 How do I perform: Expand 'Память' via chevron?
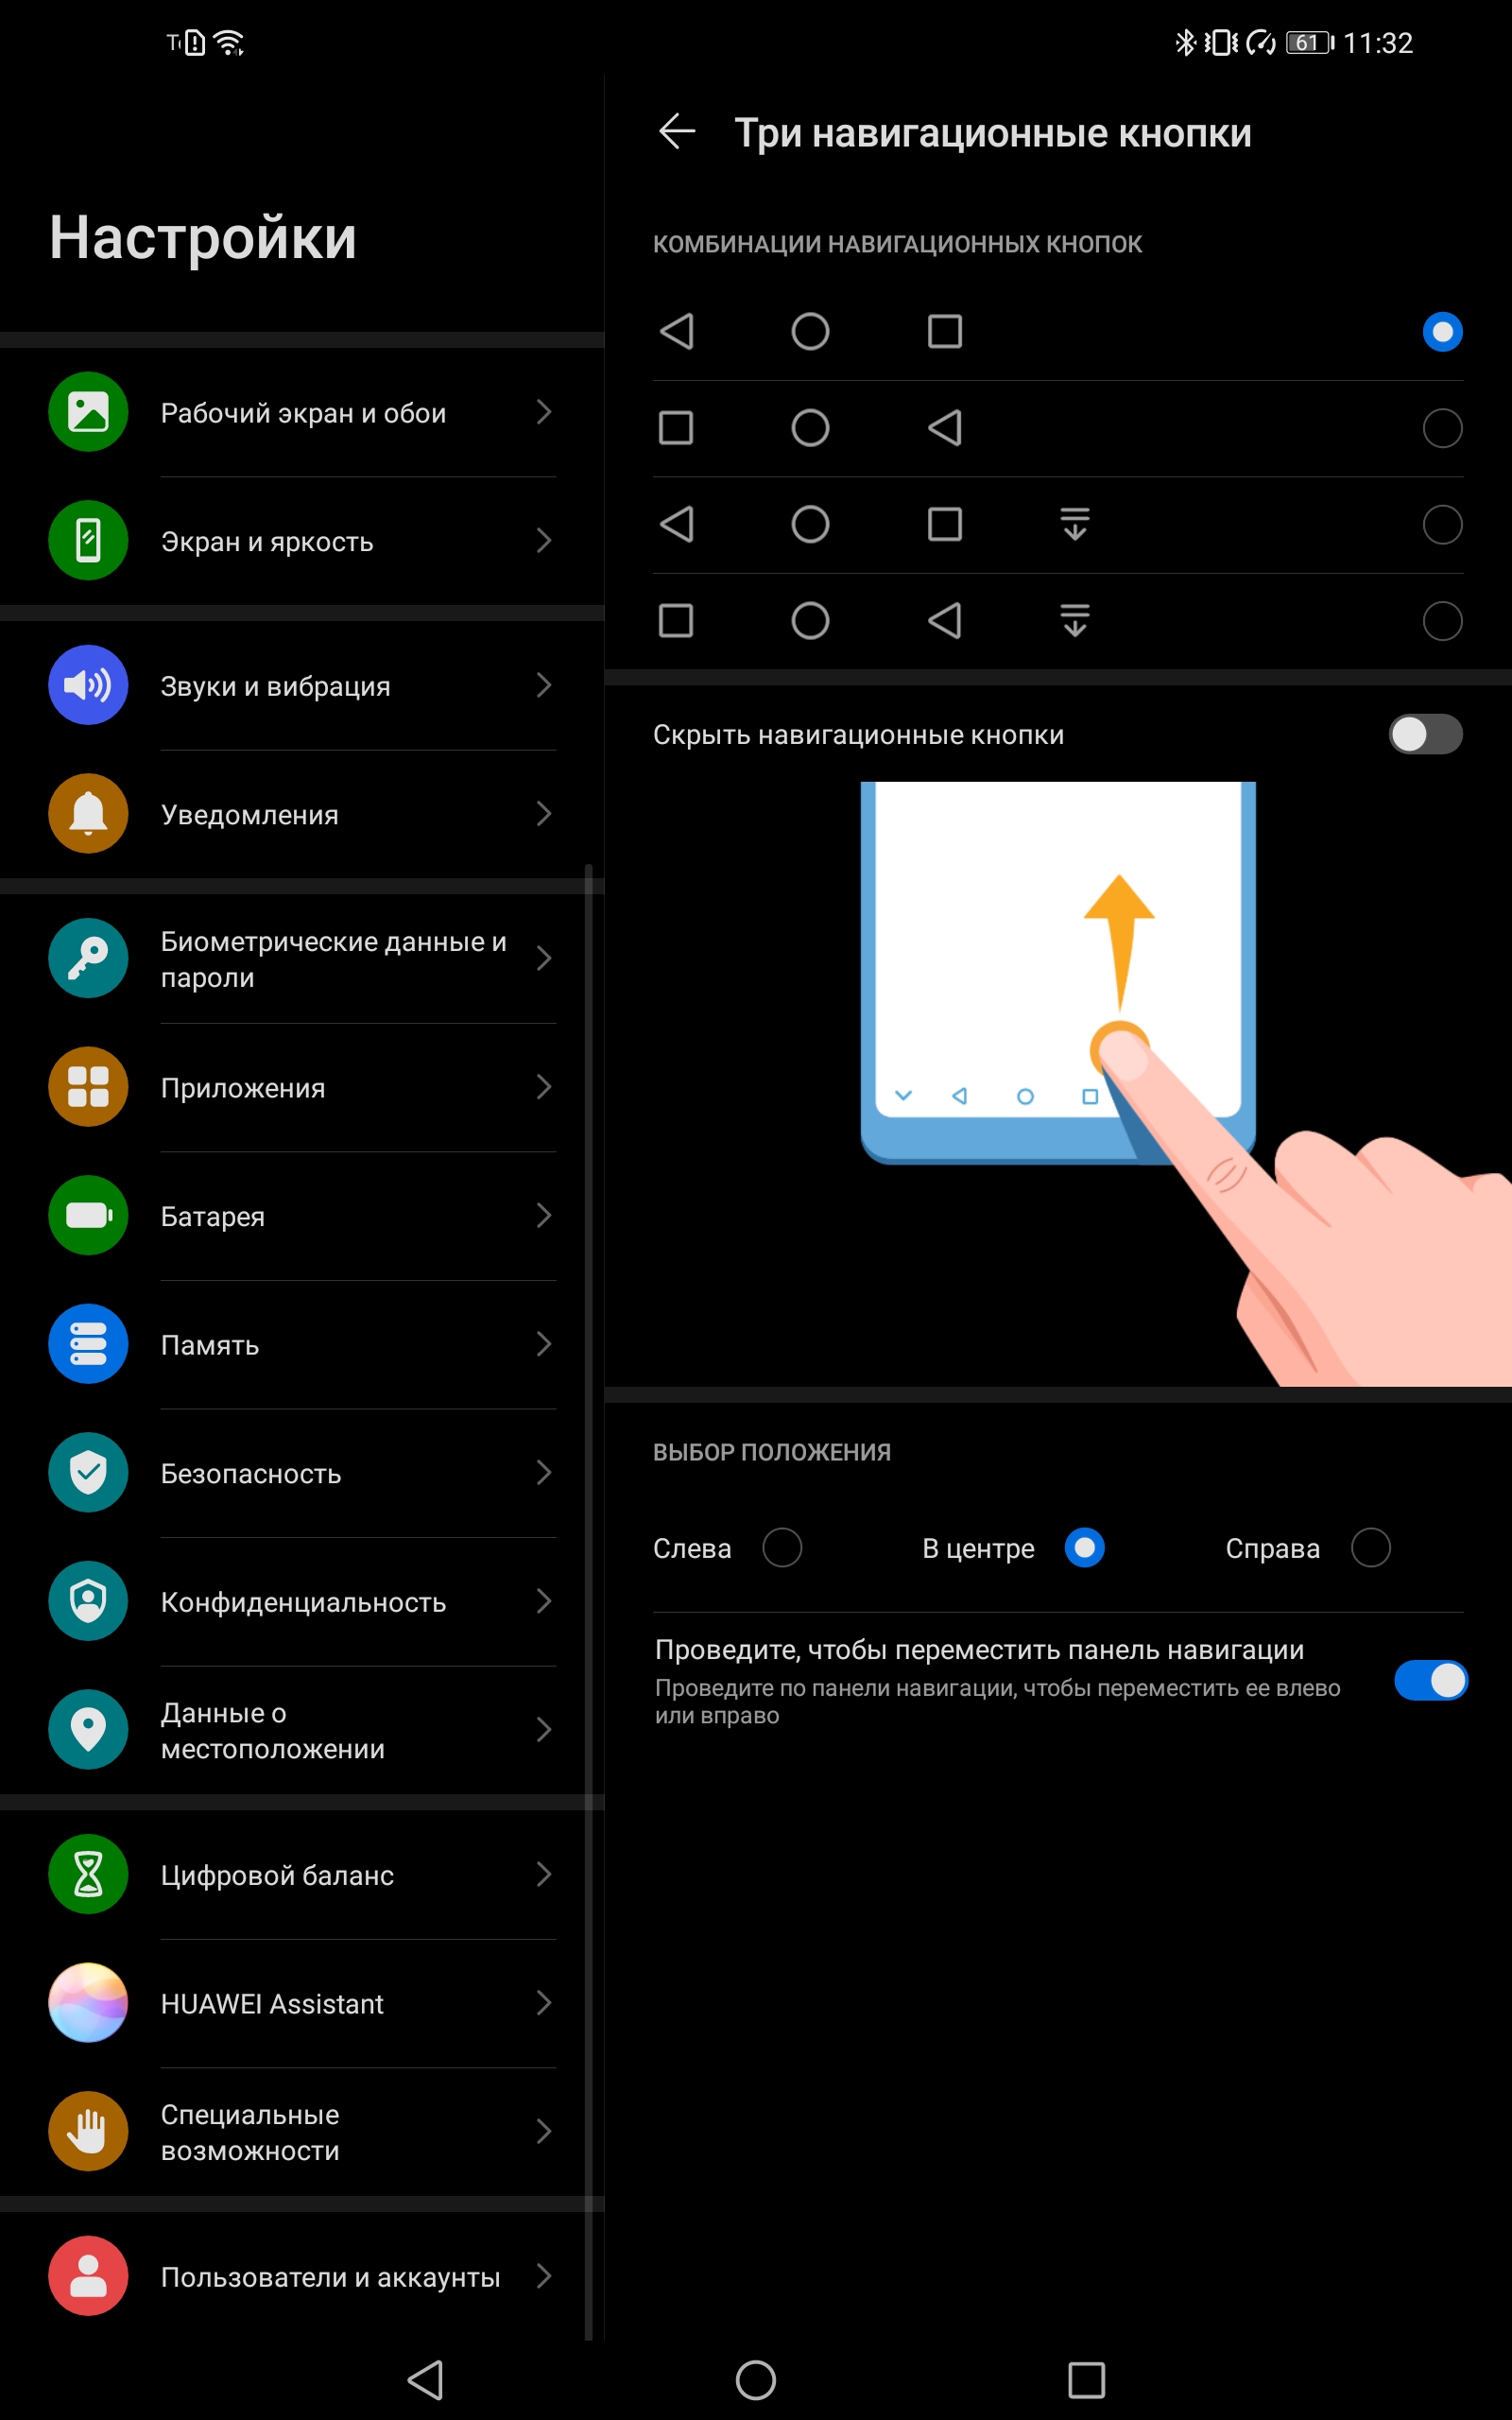tap(544, 1344)
